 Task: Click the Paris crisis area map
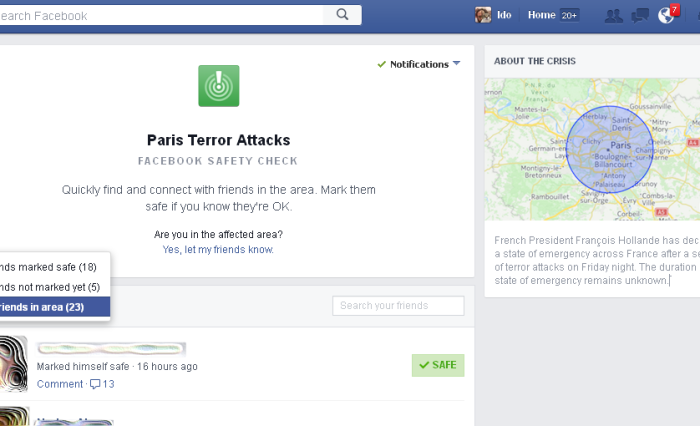click(592, 149)
